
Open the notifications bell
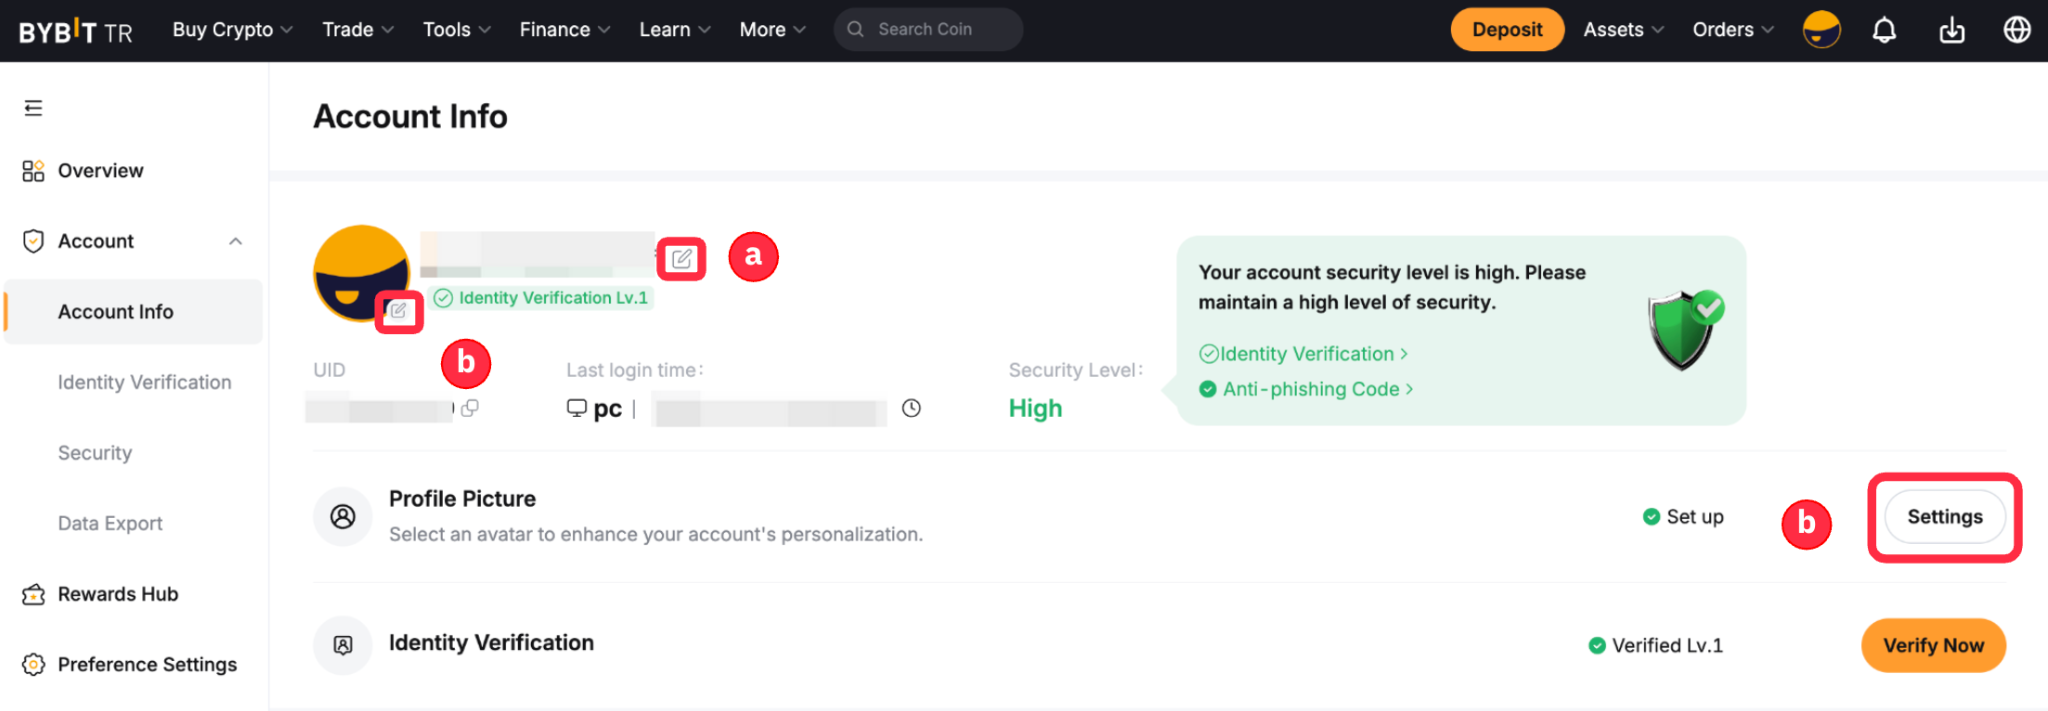pyautogui.click(x=1884, y=30)
